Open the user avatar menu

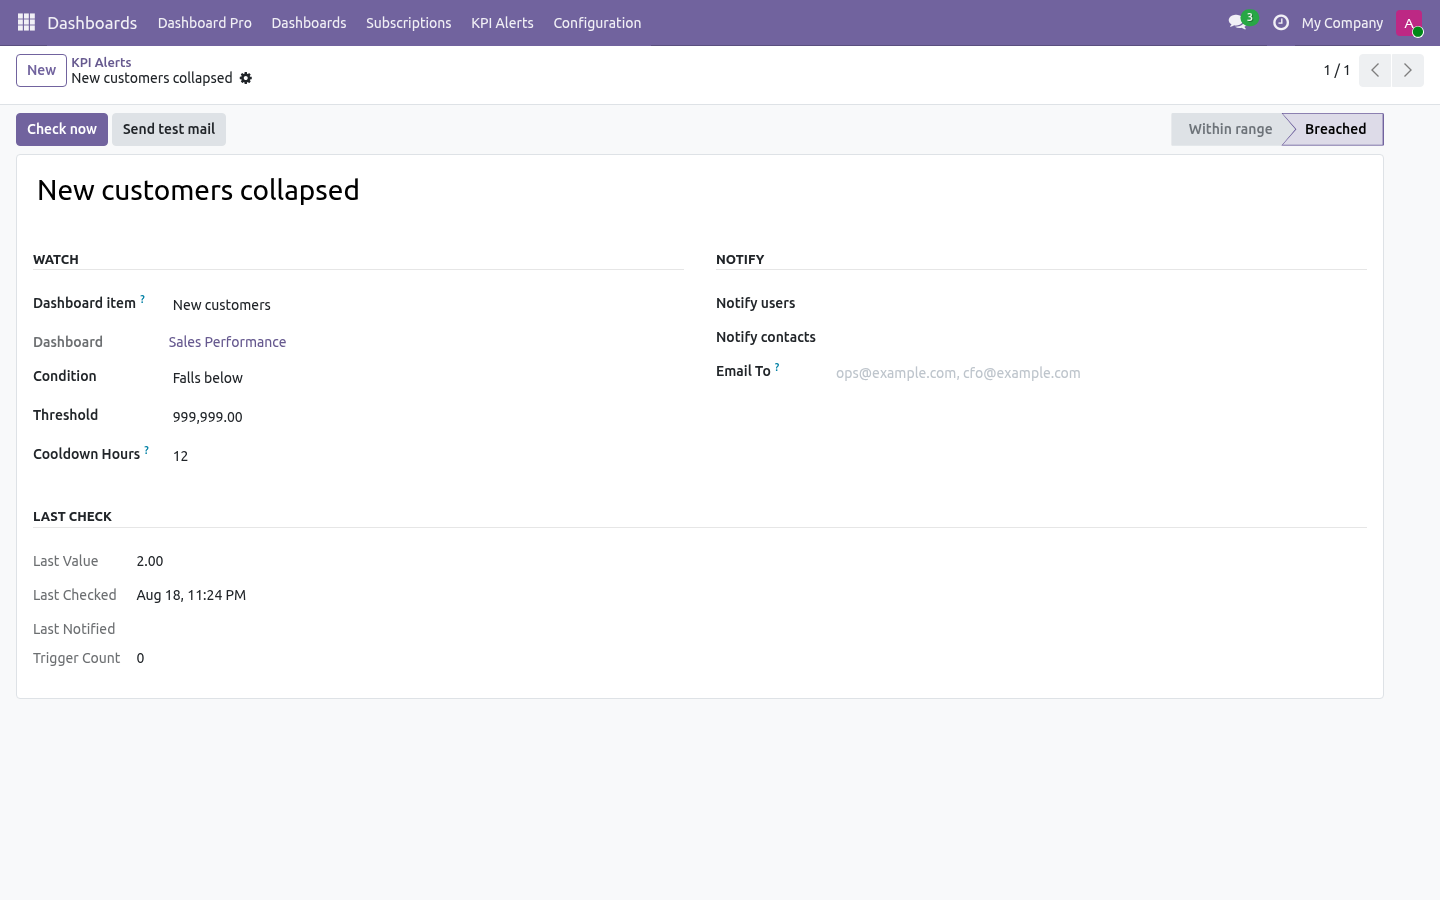click(x=1409, y=23)
